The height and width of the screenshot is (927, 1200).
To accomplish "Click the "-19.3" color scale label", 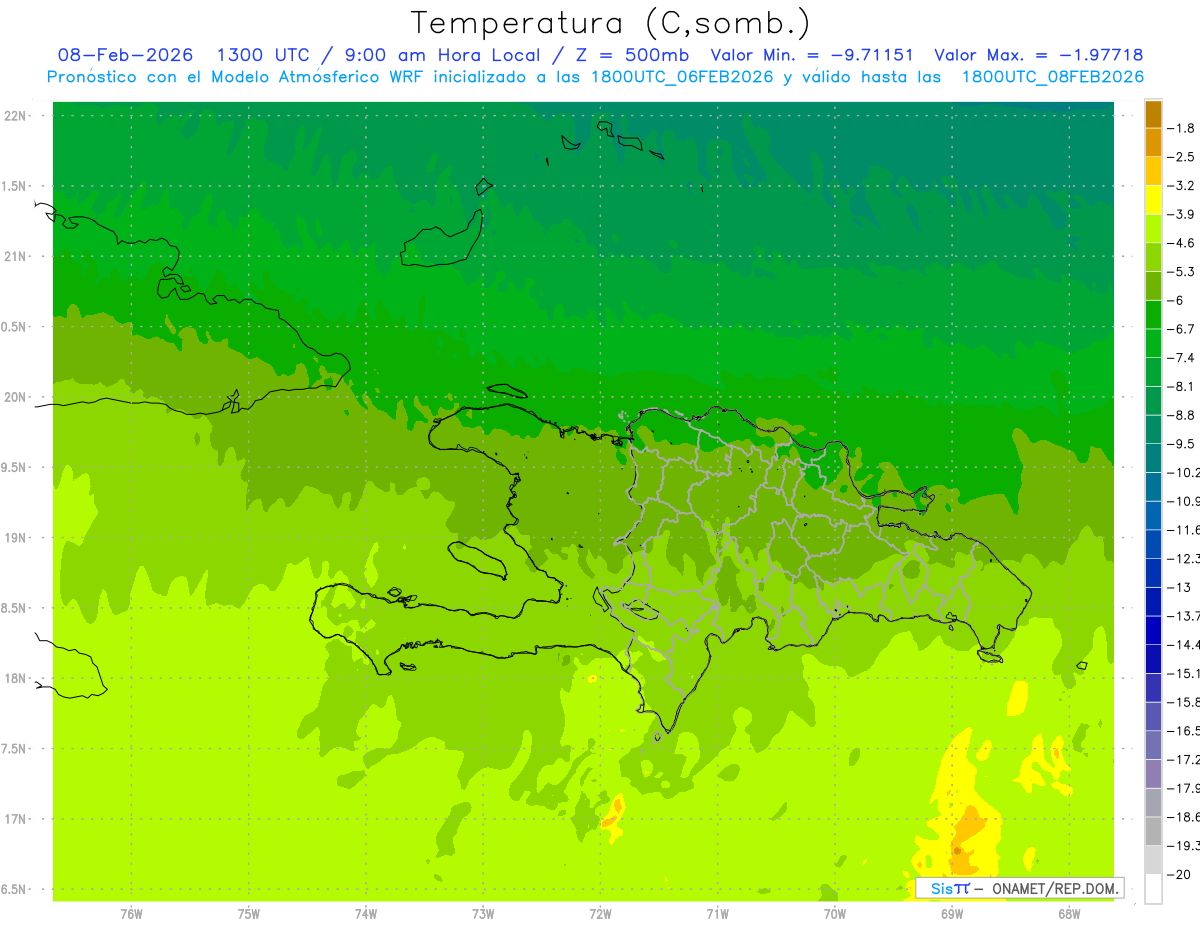I will point(1185,846).
